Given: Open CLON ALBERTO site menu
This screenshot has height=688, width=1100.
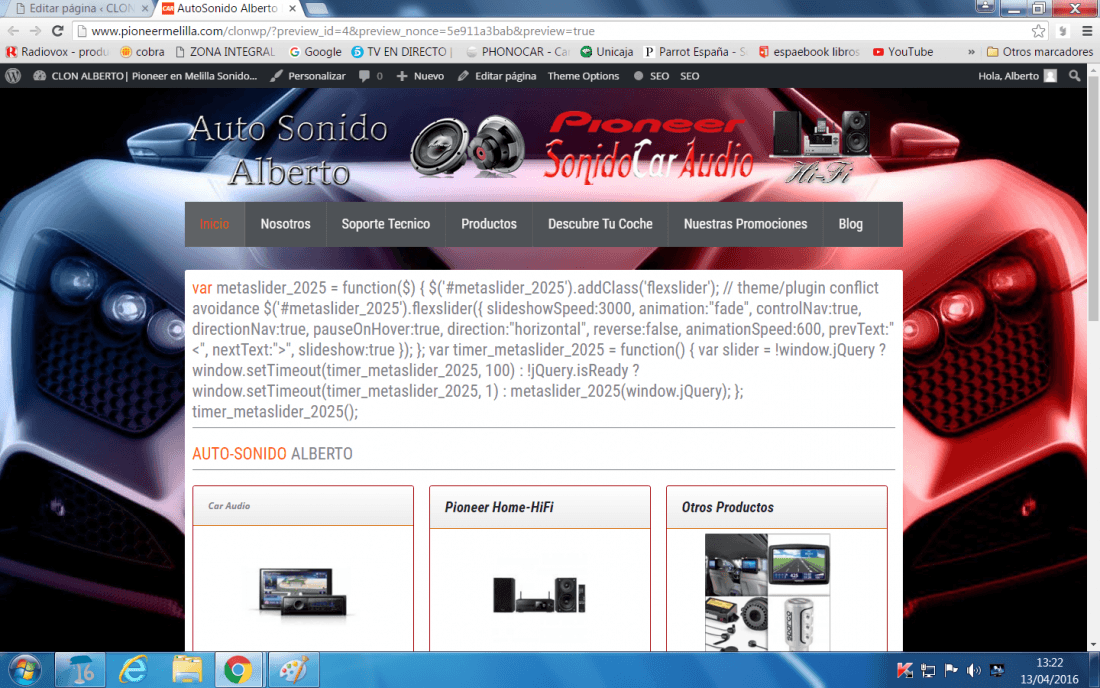Looking at the screenshot, I should pyautogui.click(x=145, y=76).
